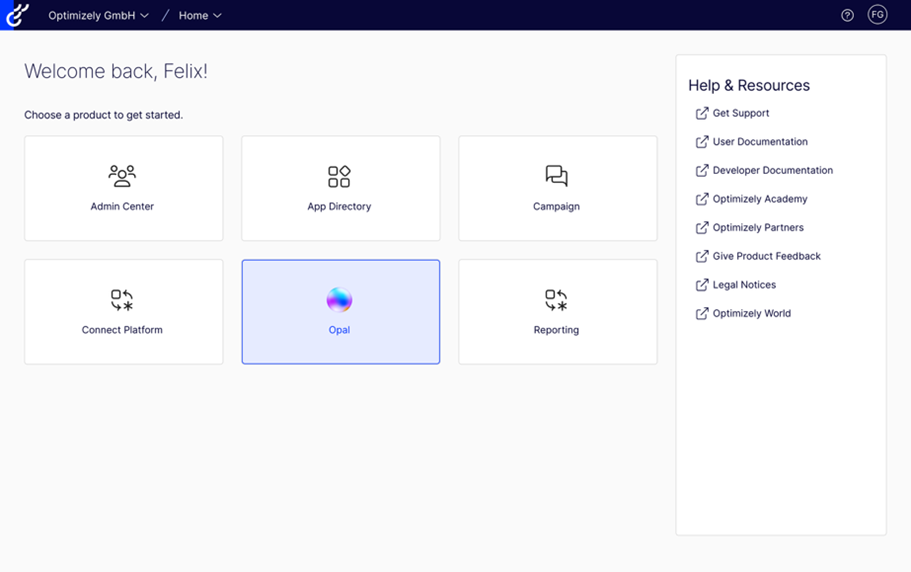911x572 pixels.
Task: Open the Optimizely World link
Action: 751,313
